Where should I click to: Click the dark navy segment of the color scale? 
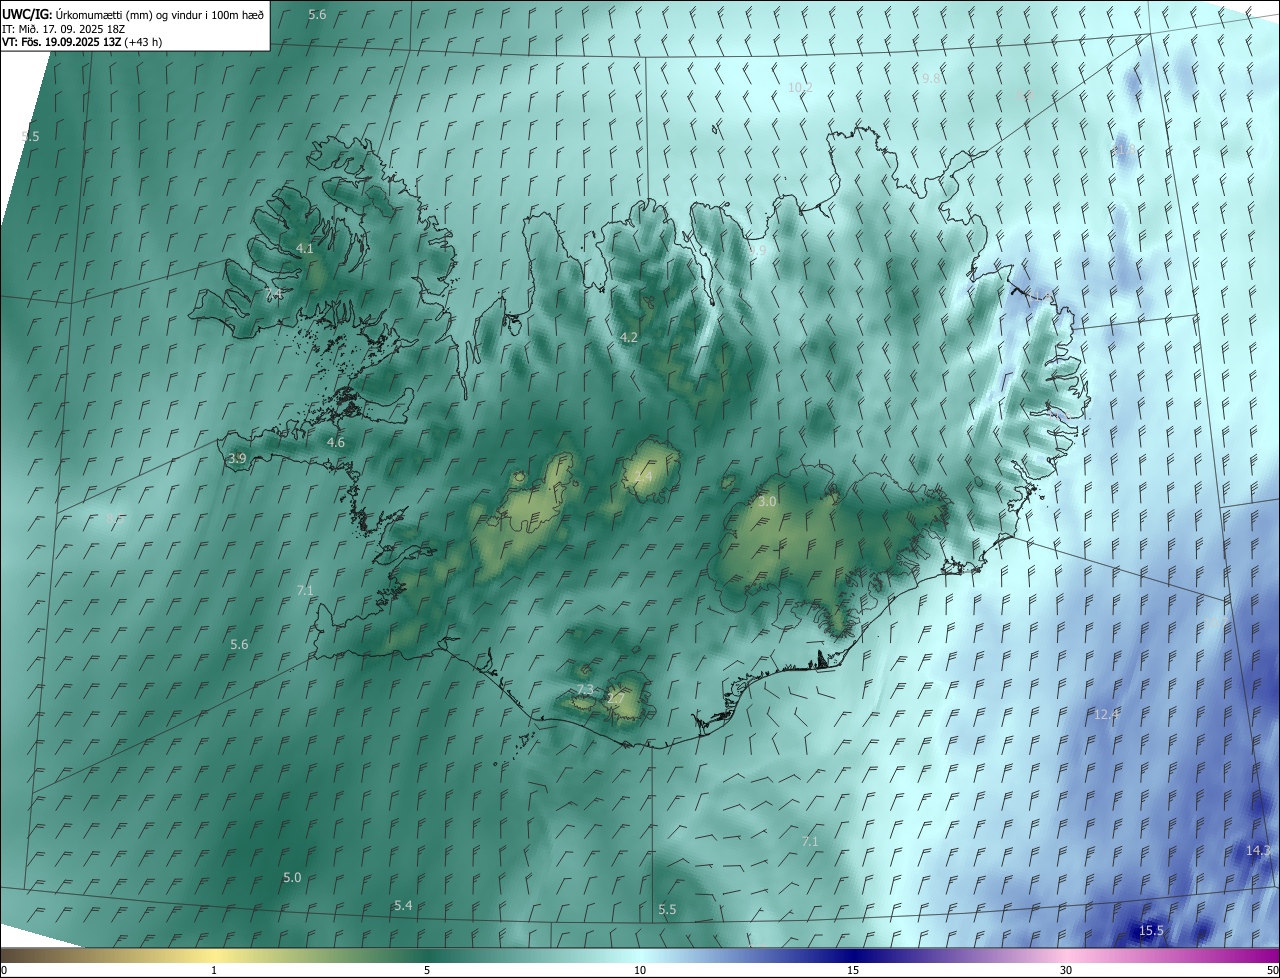coord(853,955)
